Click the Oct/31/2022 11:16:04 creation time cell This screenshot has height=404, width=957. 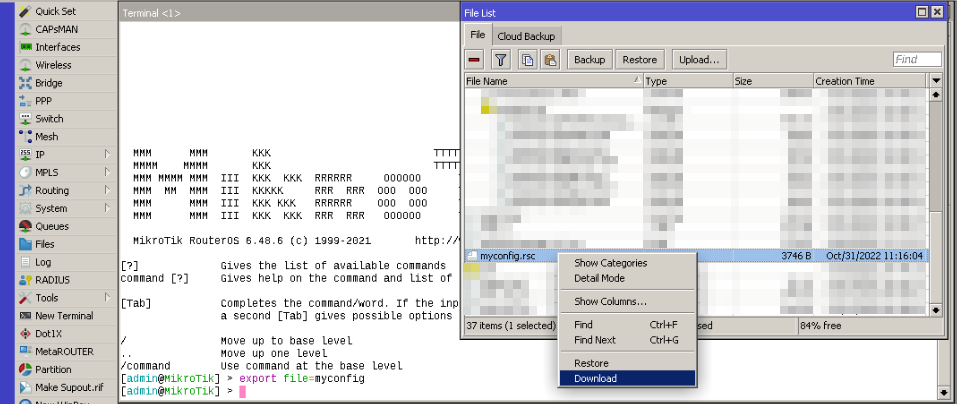click(x=875, y=256)
